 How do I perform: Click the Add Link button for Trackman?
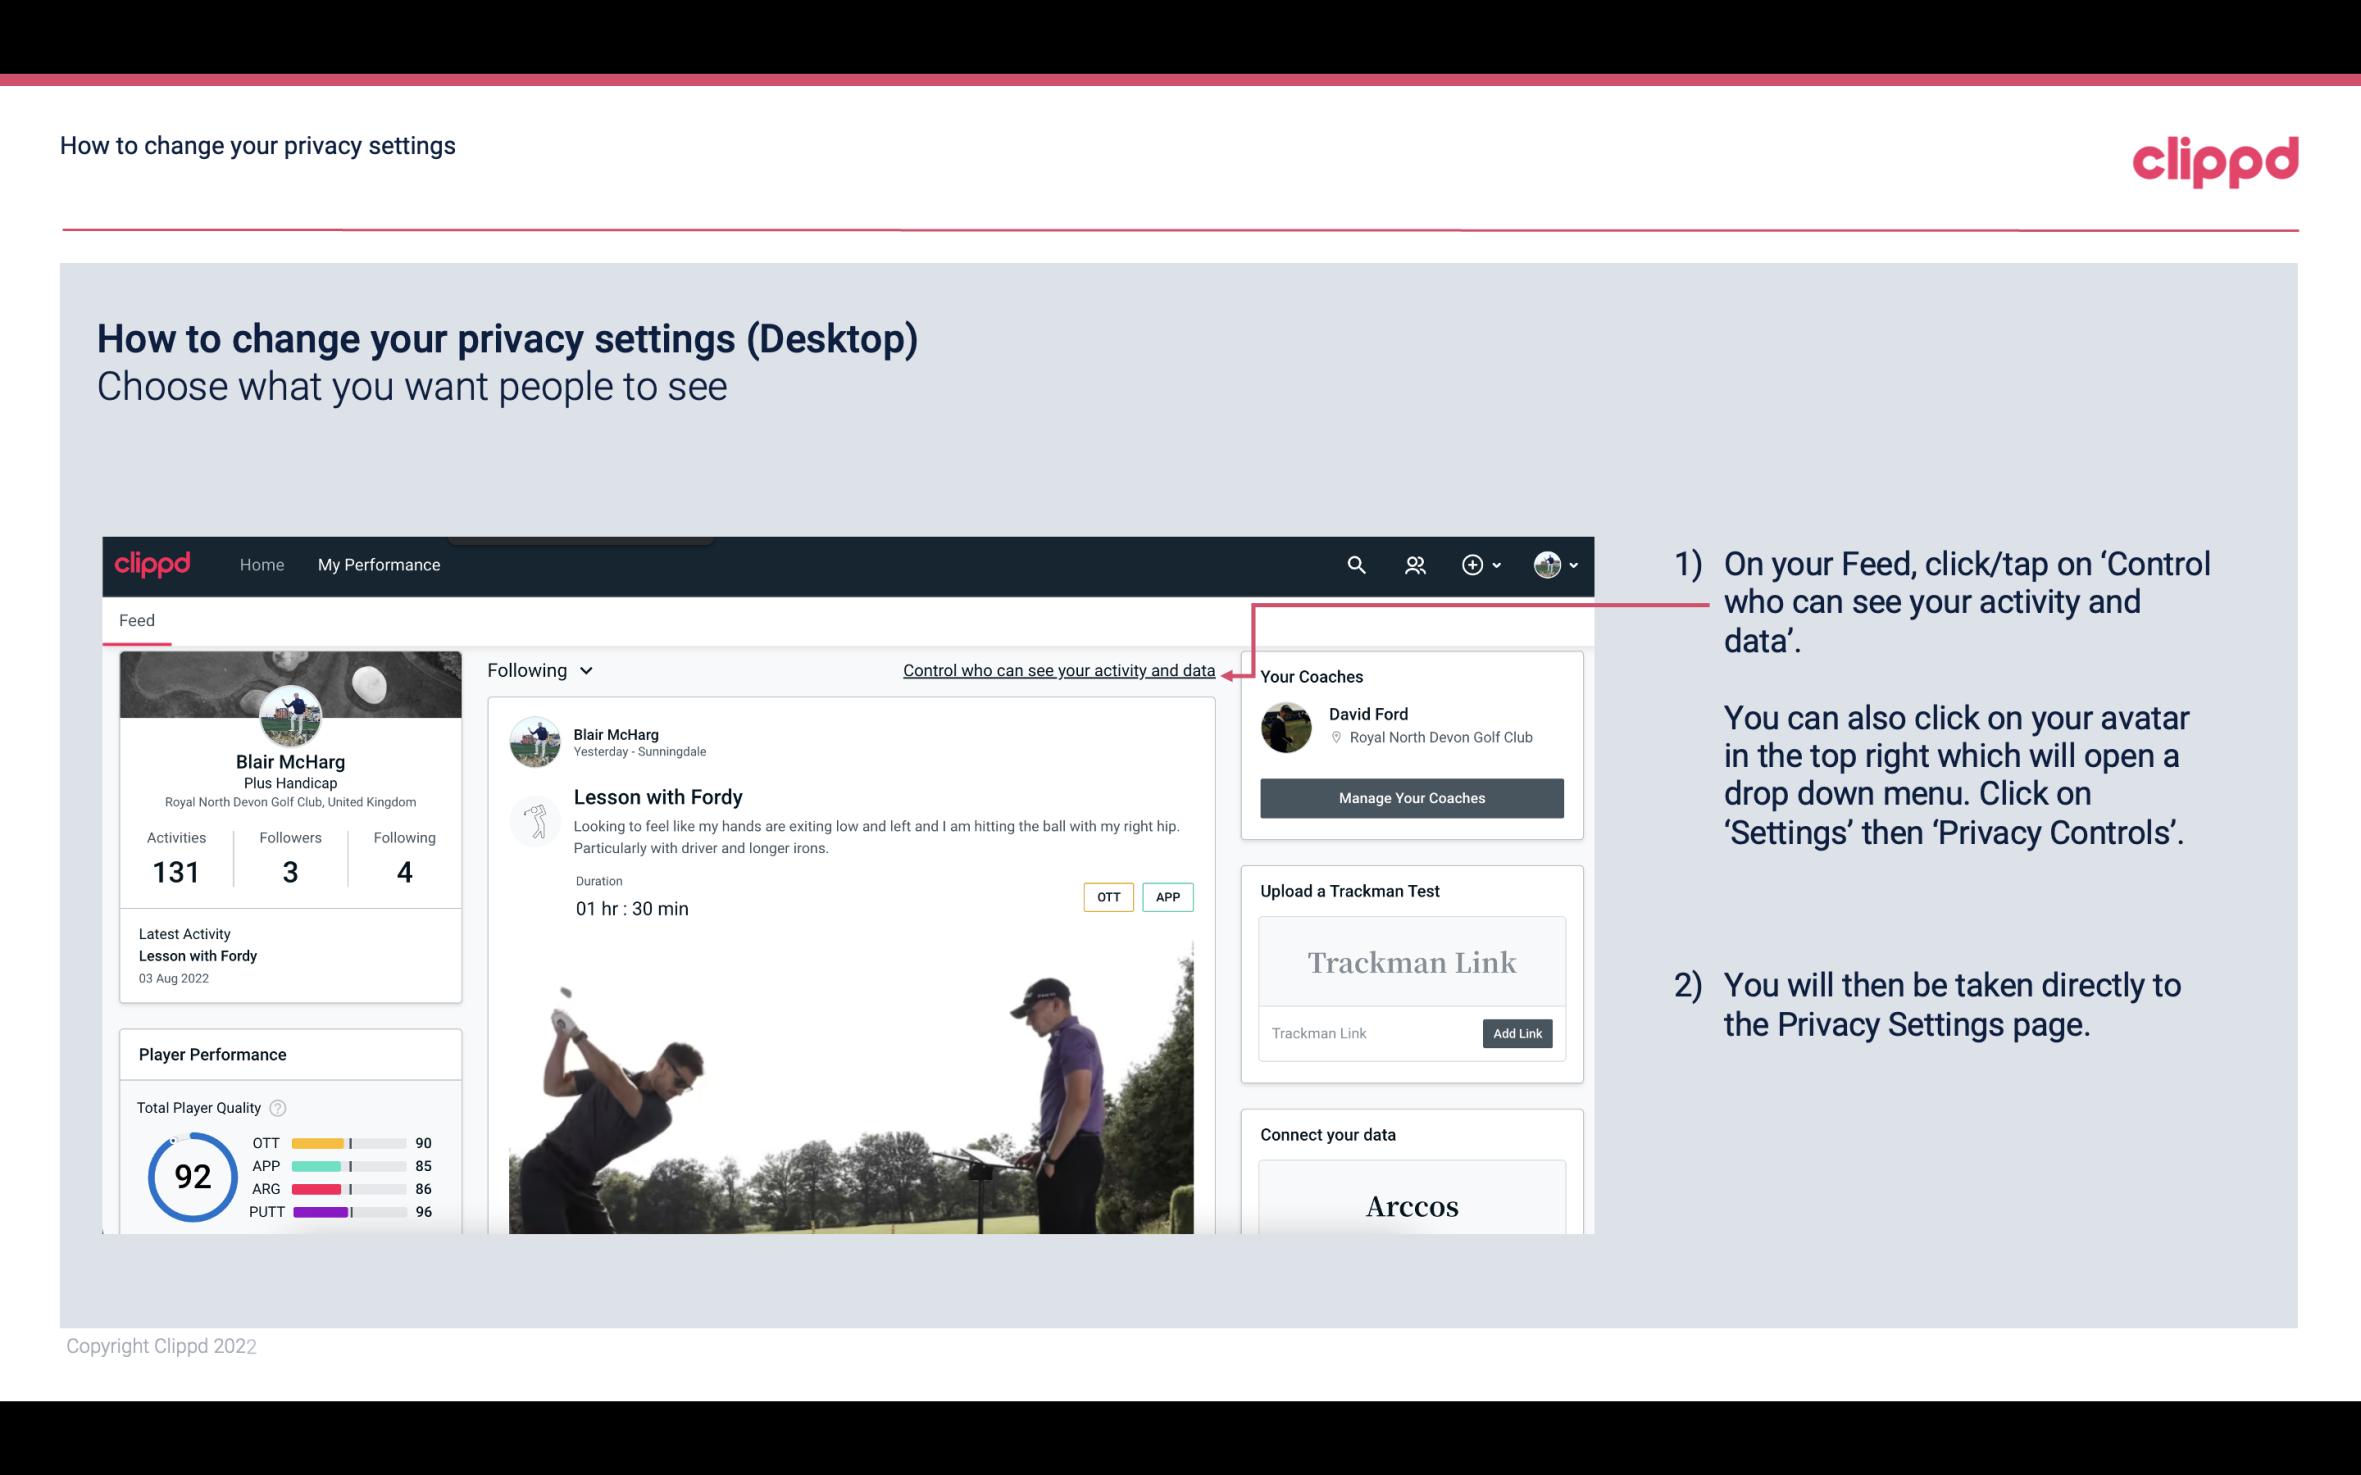pos(1515,1033)
